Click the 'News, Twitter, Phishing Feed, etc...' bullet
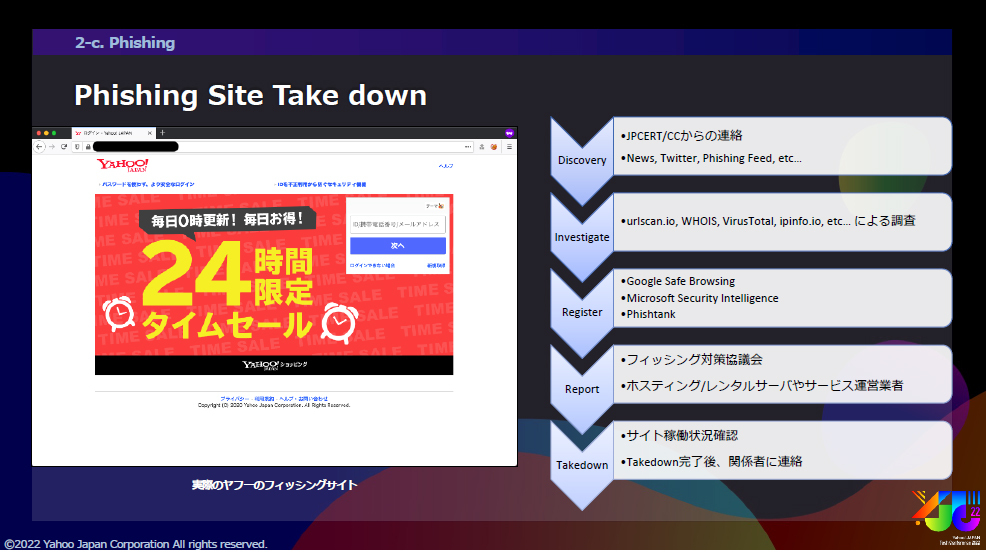 pyautogui.click(x=711, y=158)
